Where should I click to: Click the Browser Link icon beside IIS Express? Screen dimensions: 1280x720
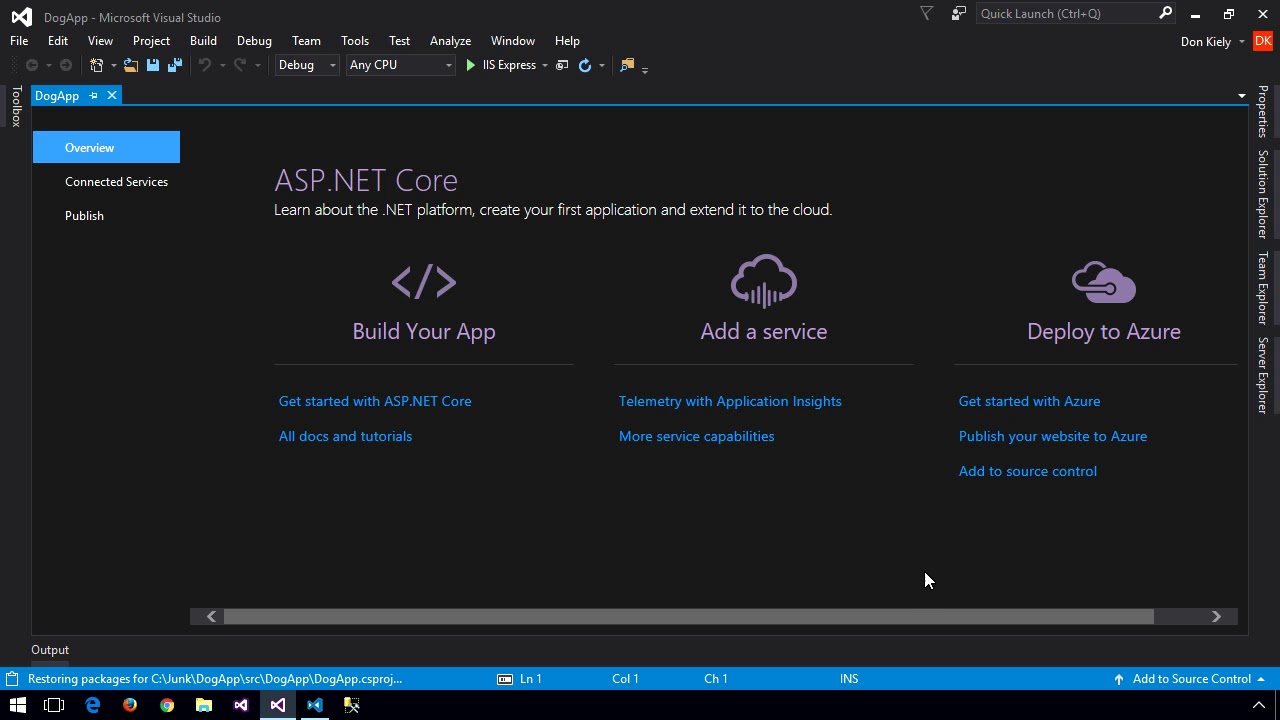(562, 65)
